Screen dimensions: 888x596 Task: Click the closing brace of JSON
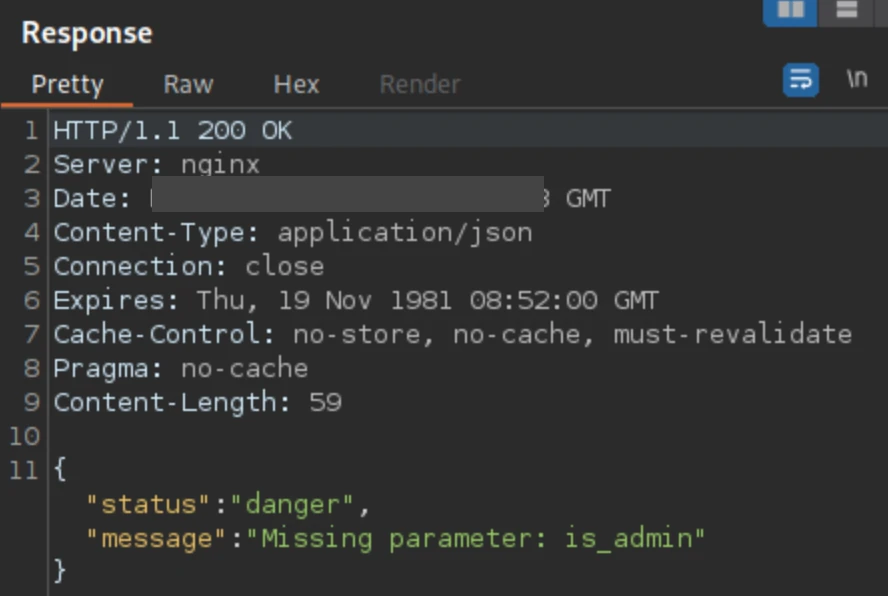pyautogui.click(x=60, y=570)
